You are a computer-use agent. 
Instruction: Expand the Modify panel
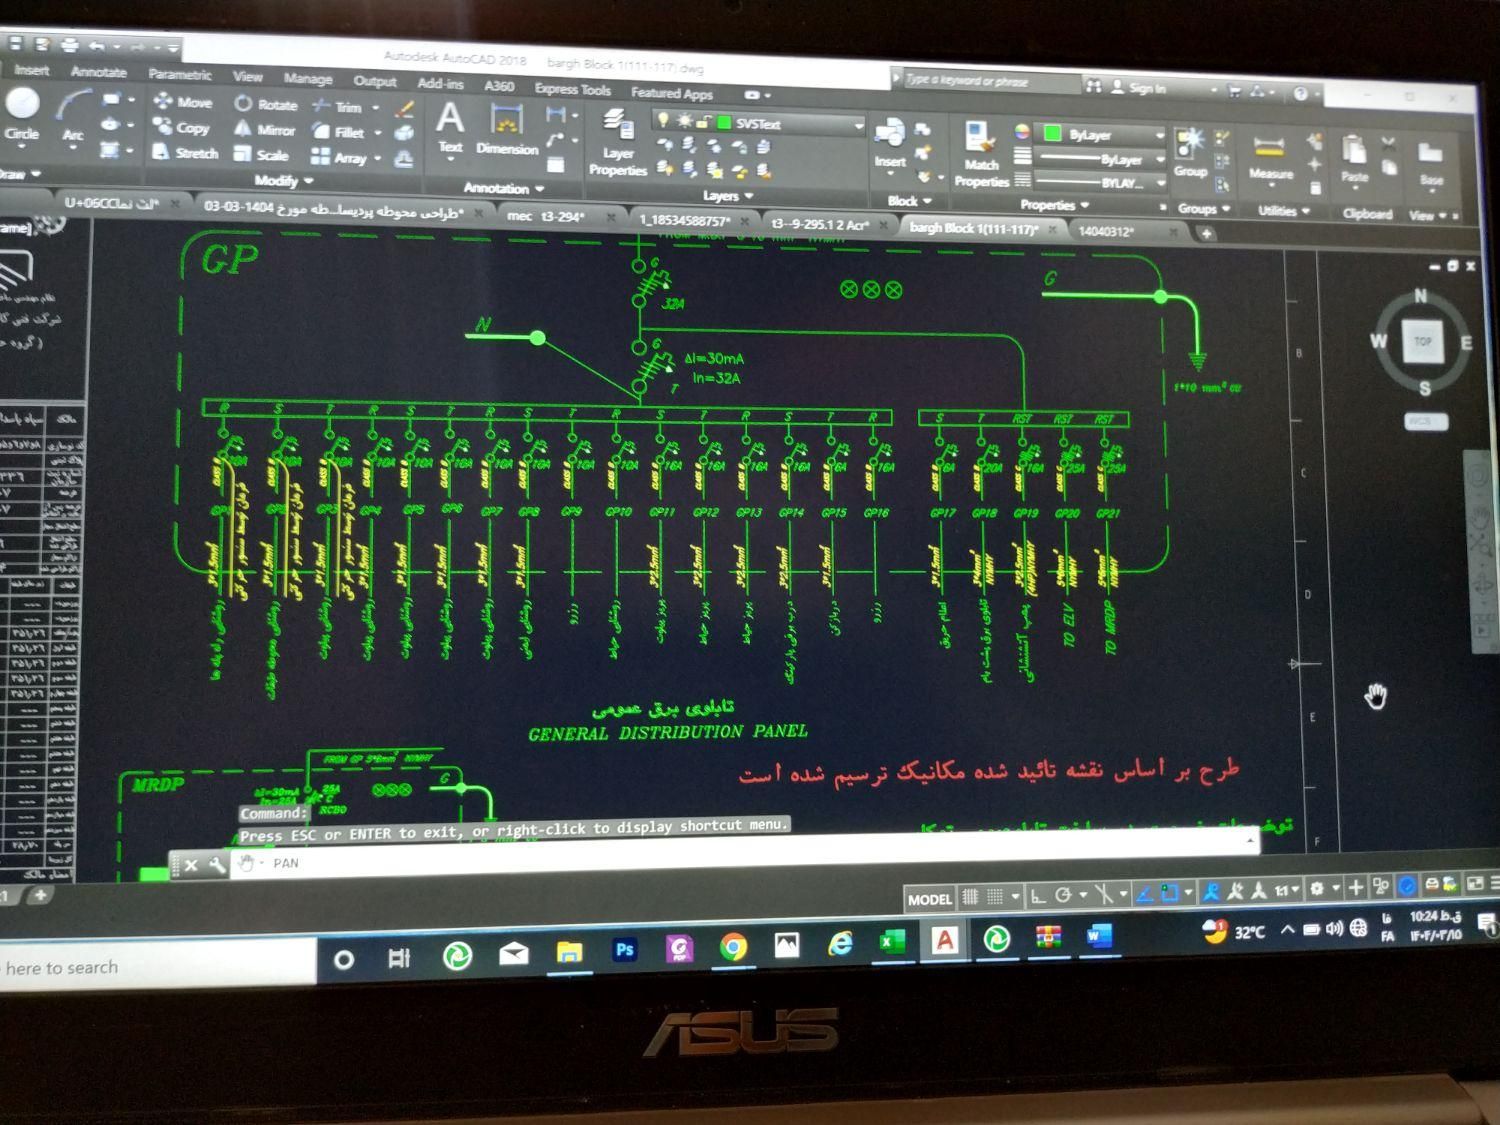(283, 181)
